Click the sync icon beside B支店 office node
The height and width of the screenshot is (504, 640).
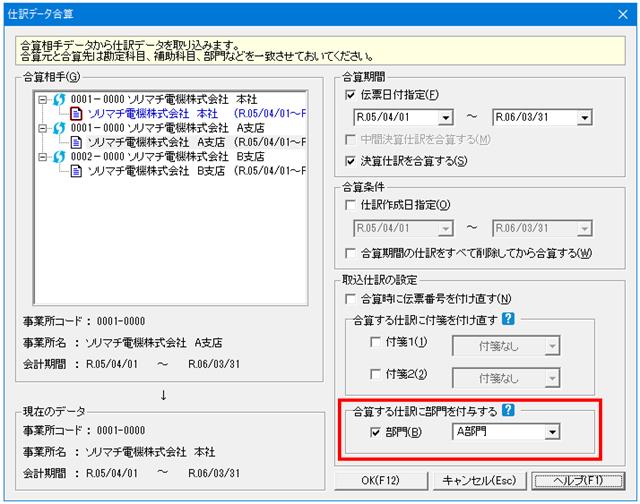pos(59,157)
